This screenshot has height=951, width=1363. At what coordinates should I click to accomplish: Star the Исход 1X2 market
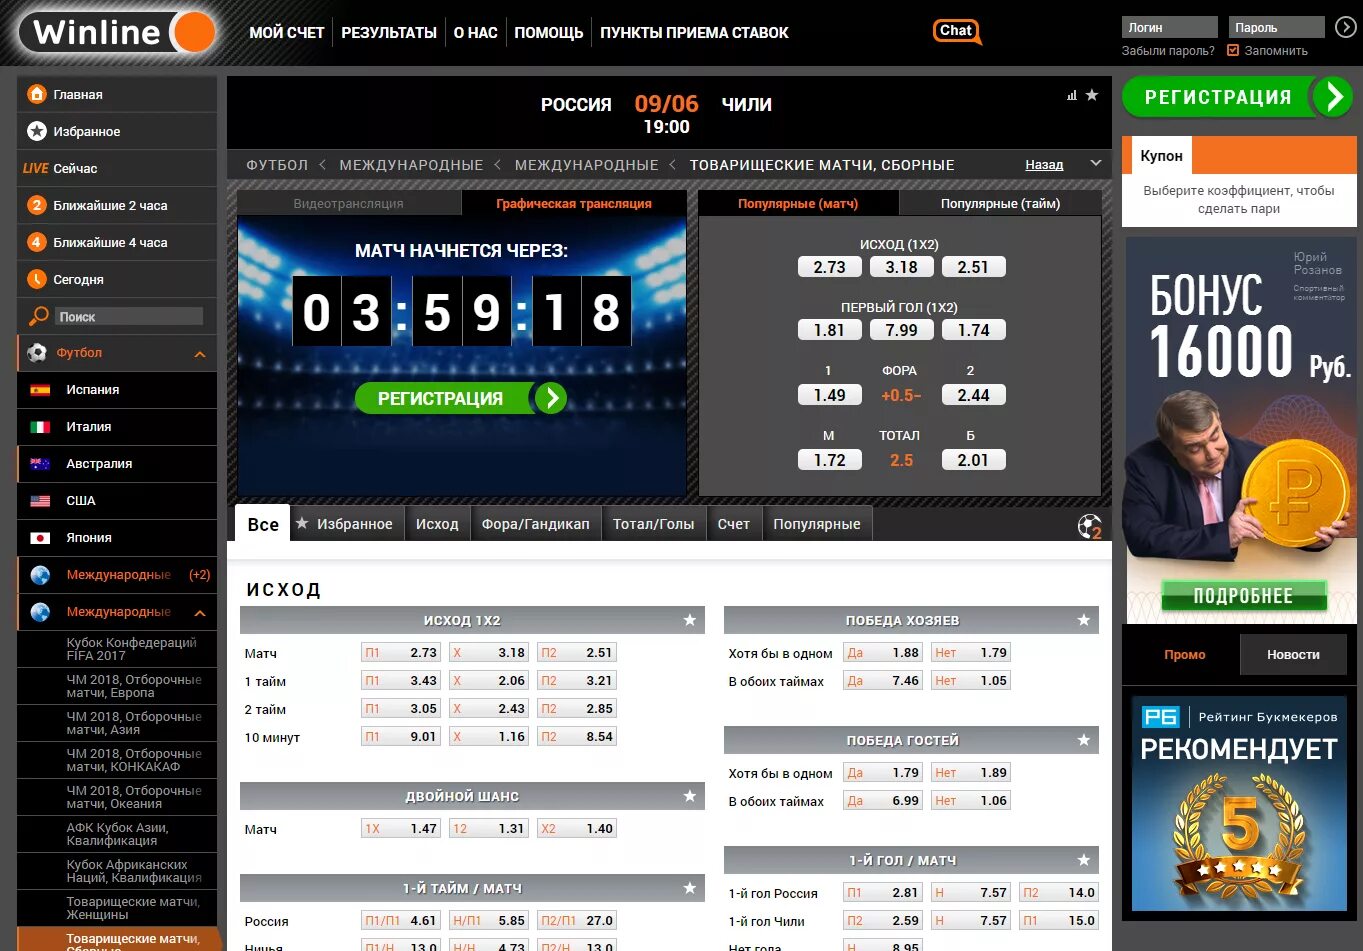[689, 620]
